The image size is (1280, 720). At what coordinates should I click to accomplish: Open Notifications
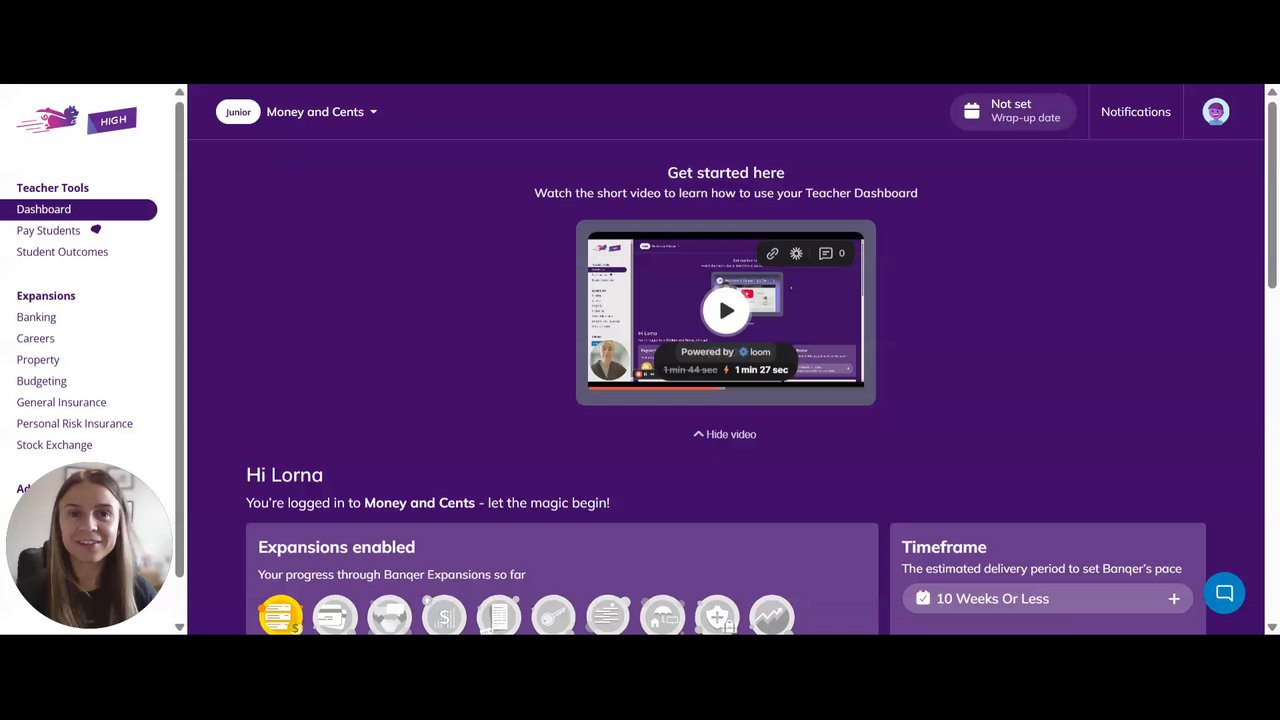coord(1135,112)
